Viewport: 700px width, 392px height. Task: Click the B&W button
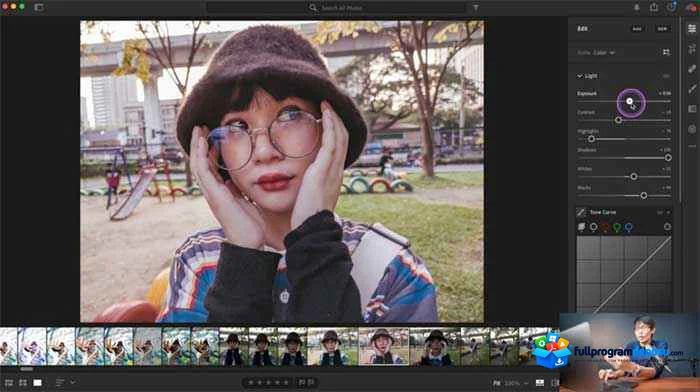(x=662, y=29)
